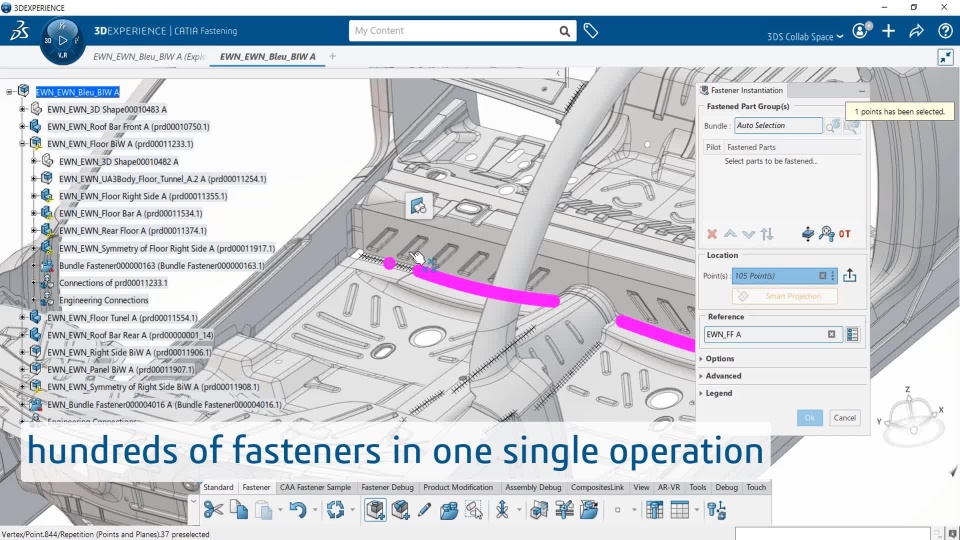
Task: Click the Copy icon in bottom toolbar
Action: coord(239,509)
